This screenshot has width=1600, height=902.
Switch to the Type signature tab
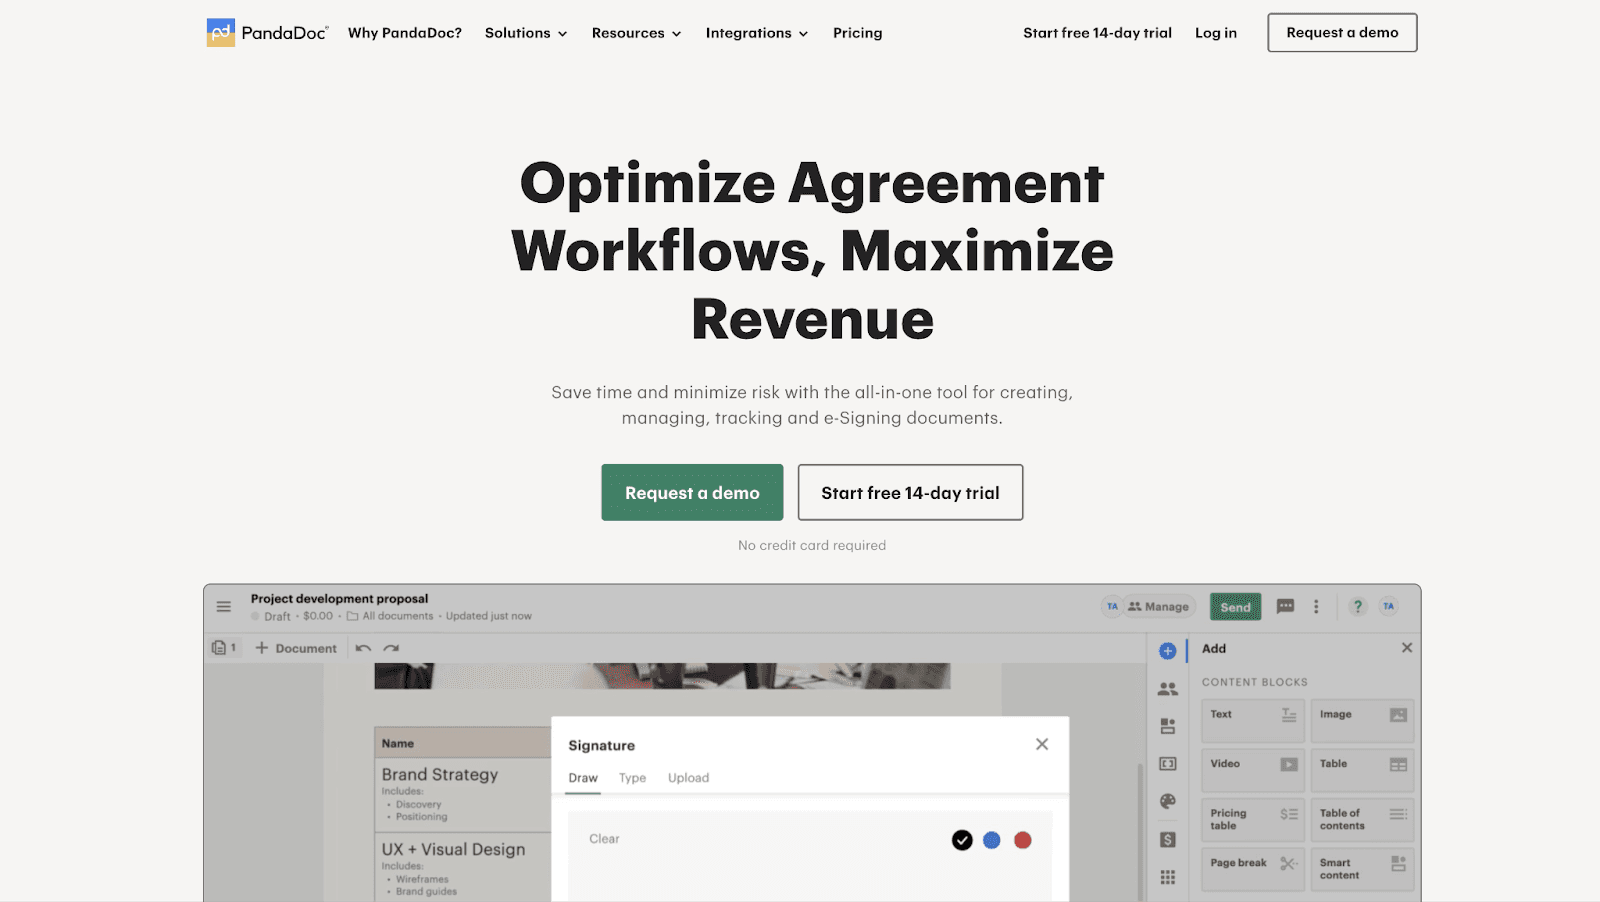(632, 778)
